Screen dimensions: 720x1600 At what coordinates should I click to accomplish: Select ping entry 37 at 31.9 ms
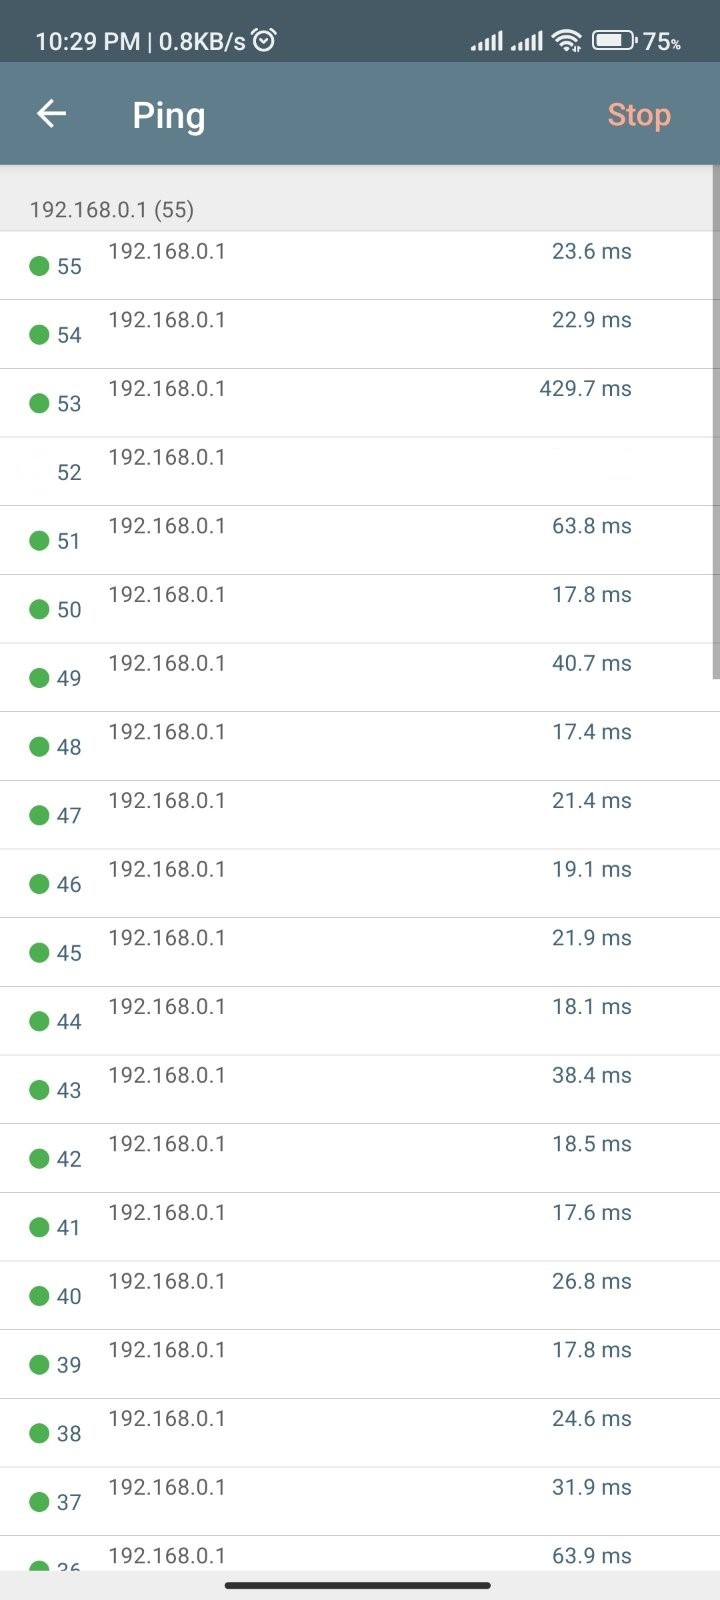(x=360, y=1502)
